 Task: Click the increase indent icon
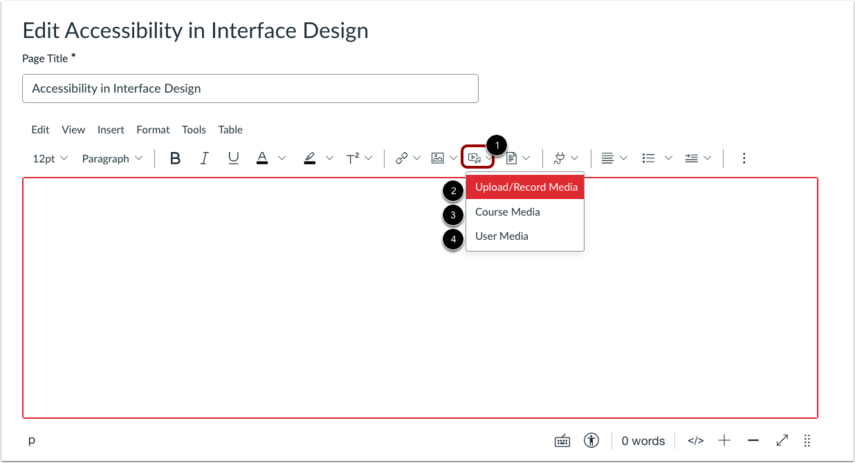[691, 158]
